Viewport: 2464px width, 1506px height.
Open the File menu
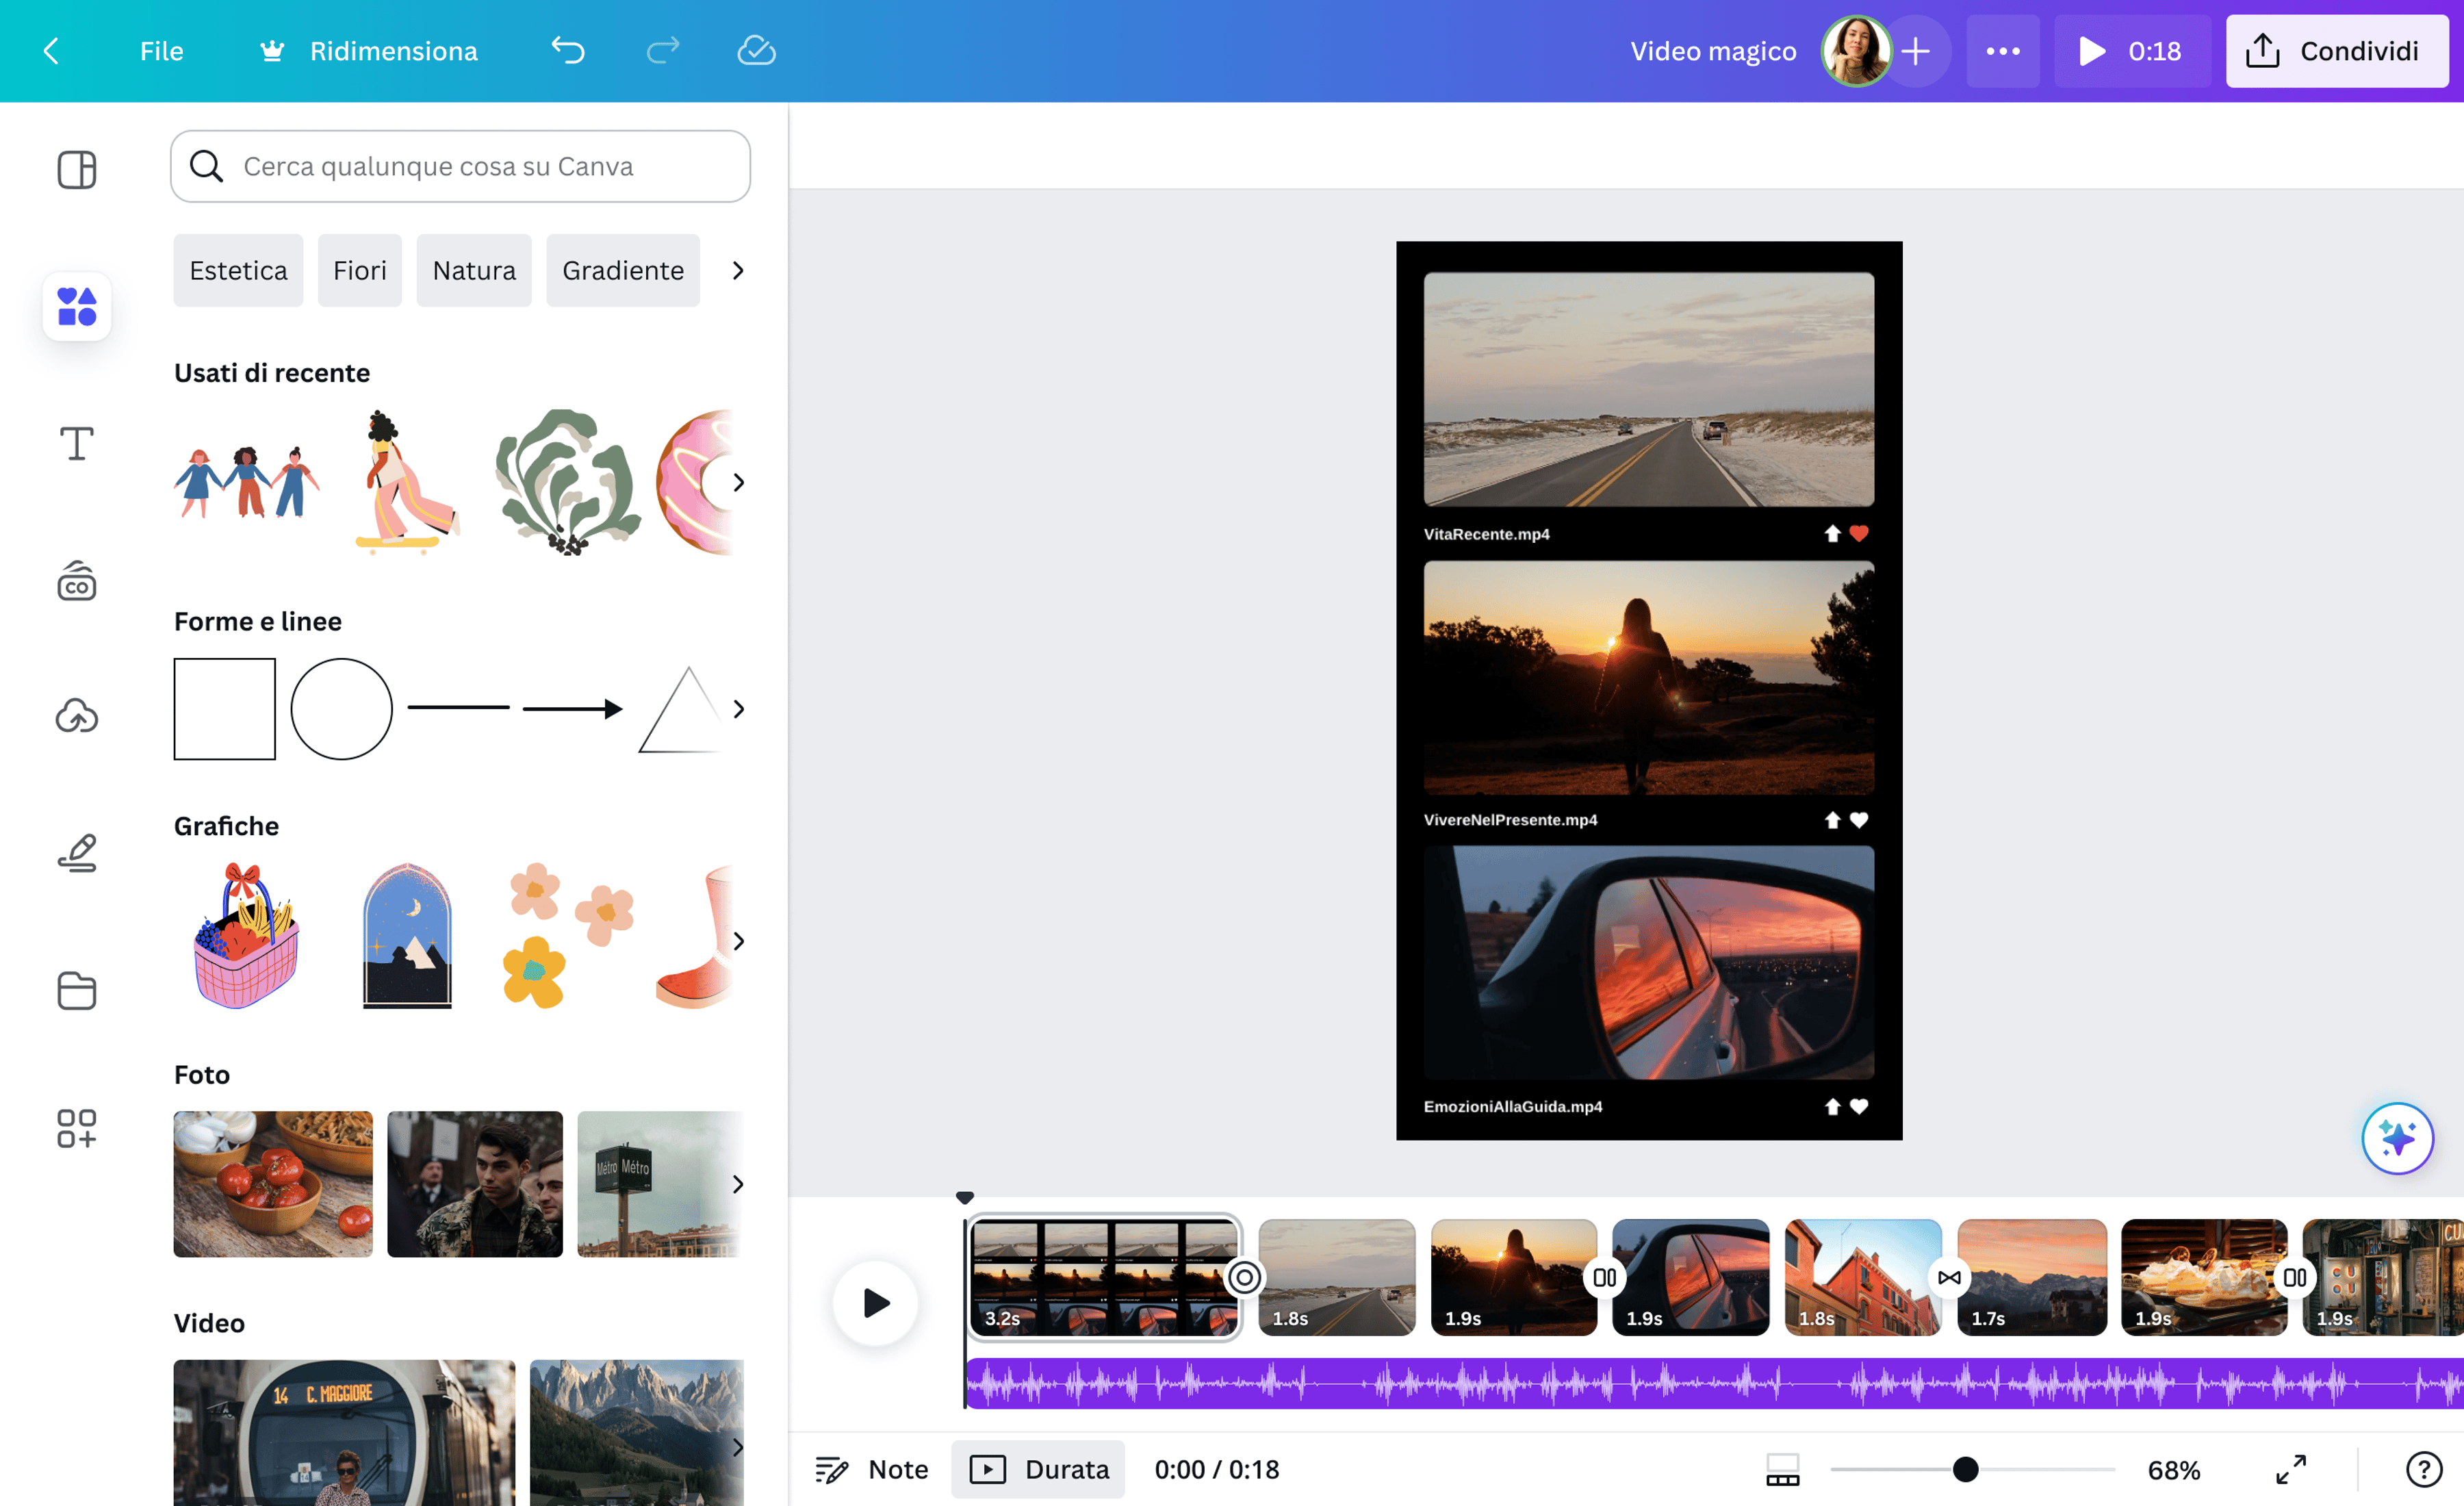161,51
